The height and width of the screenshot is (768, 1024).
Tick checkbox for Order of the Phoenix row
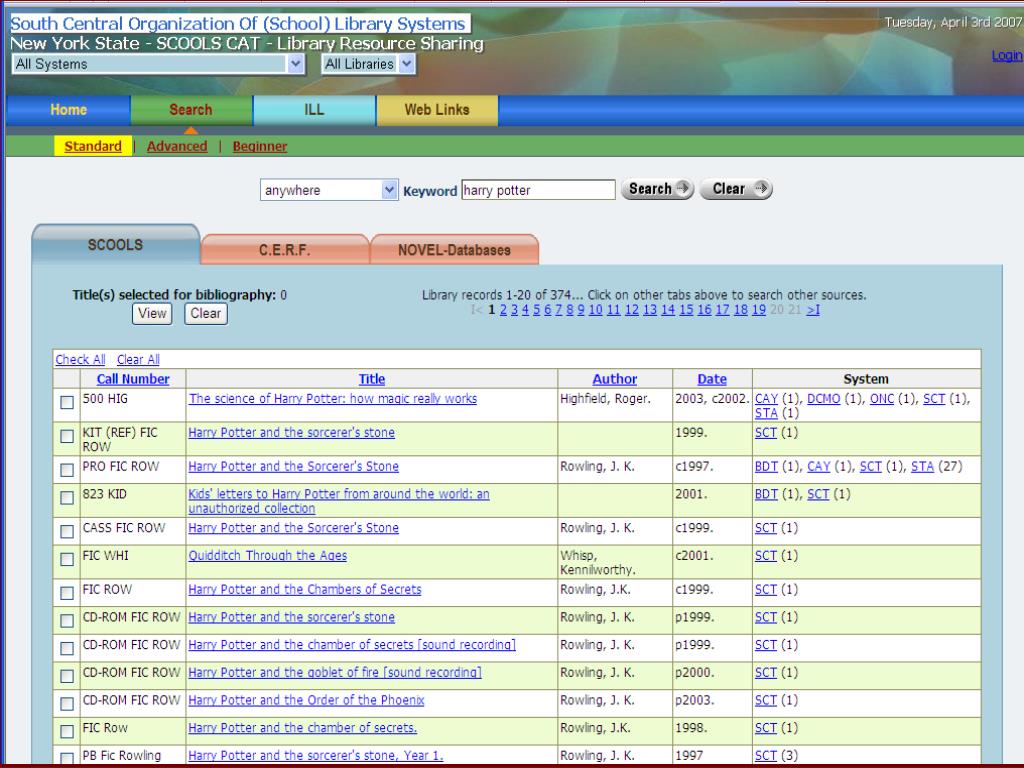pyautogui.click(x=67, y=704)
